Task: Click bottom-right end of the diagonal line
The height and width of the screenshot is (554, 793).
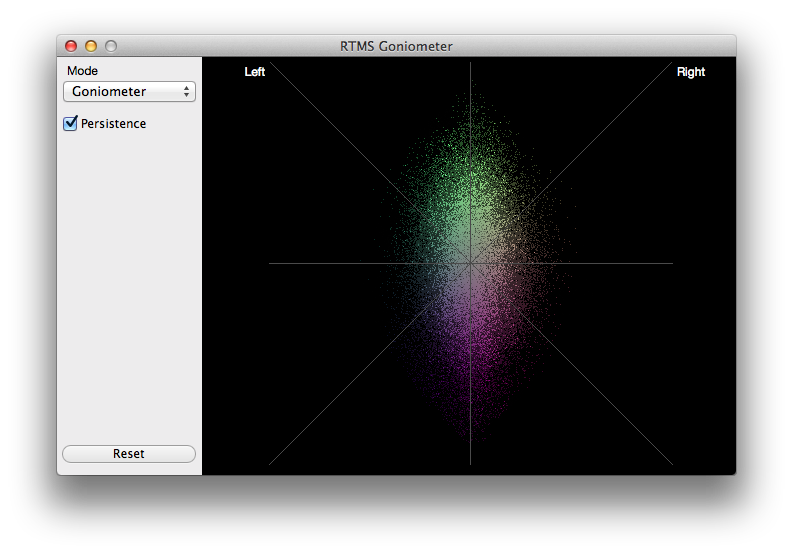Action: coord(670,462)
